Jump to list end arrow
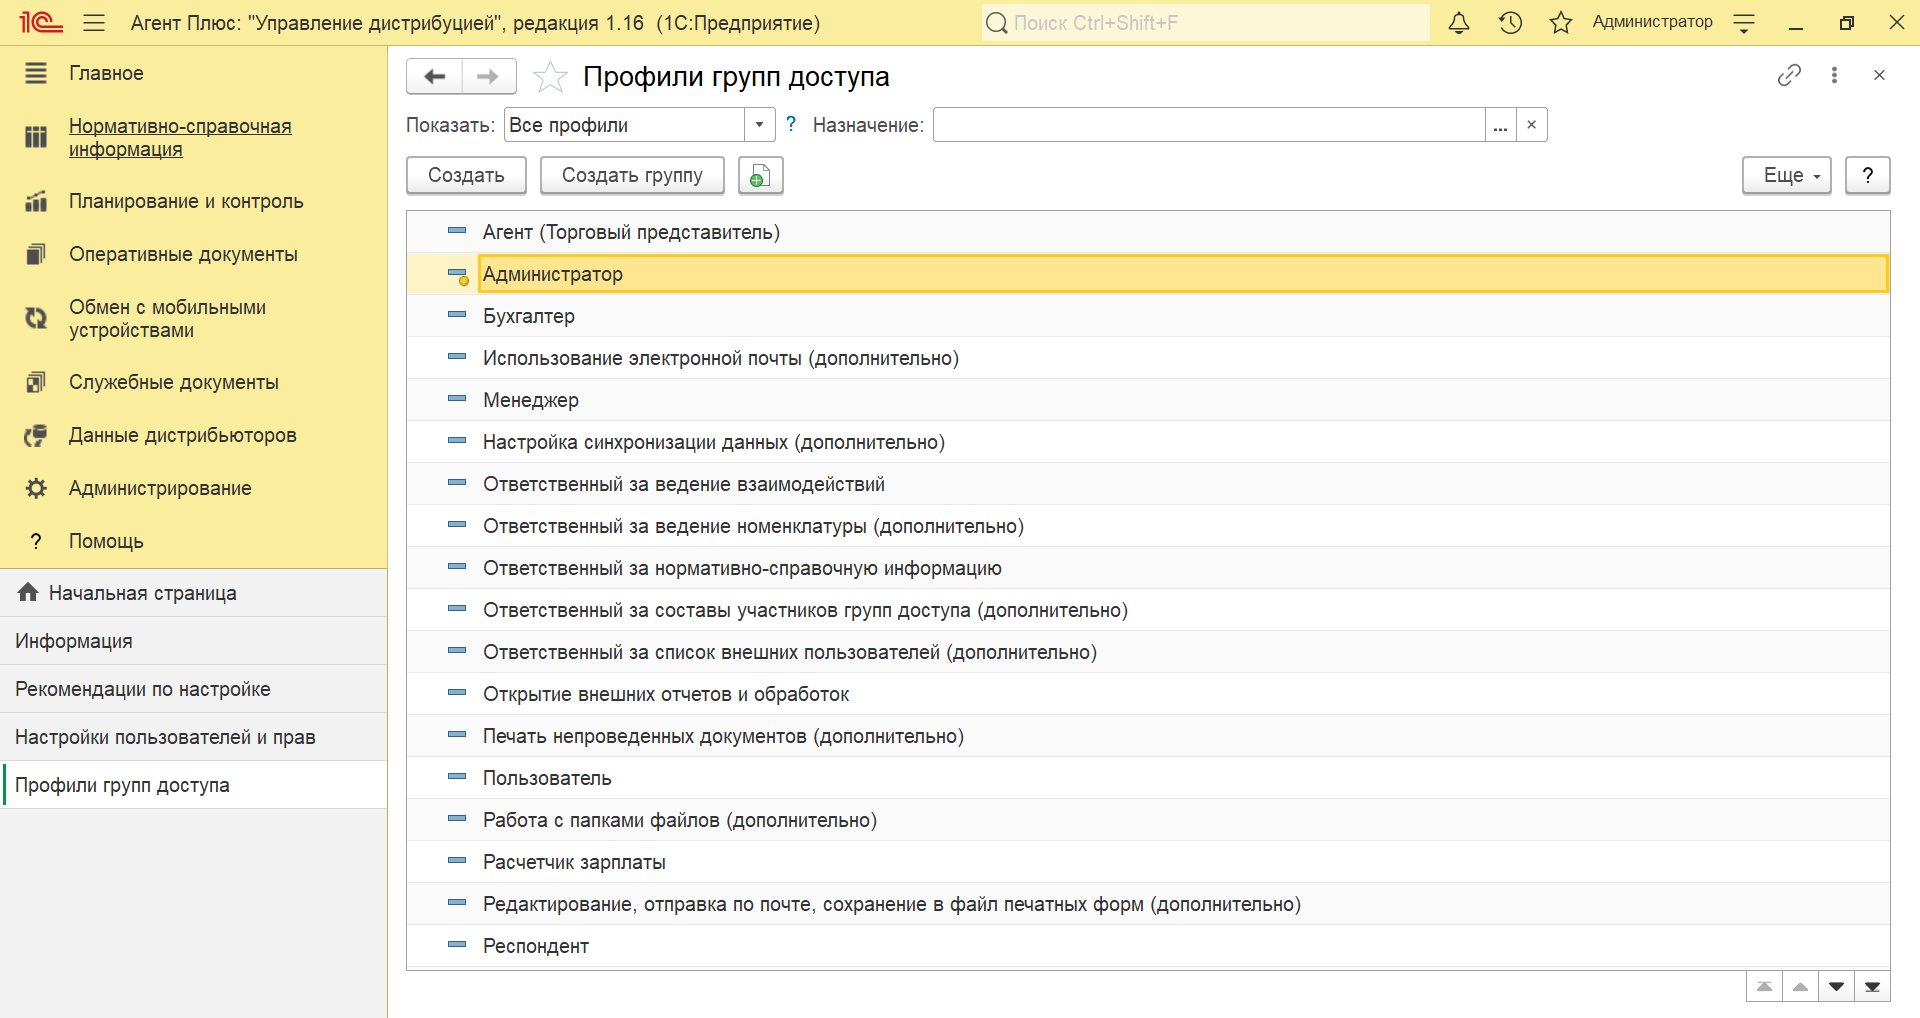 coord(1872,987)
